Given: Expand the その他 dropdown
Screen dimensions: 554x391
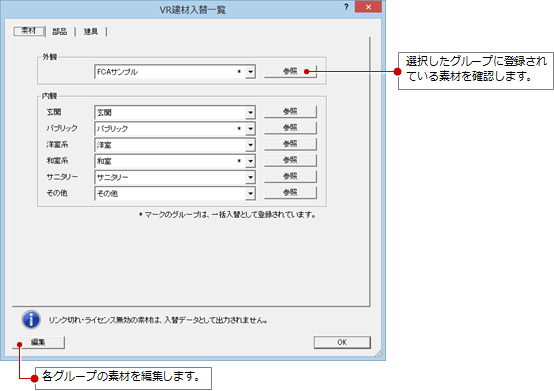Looking at the screenshot, I should 250,194.
